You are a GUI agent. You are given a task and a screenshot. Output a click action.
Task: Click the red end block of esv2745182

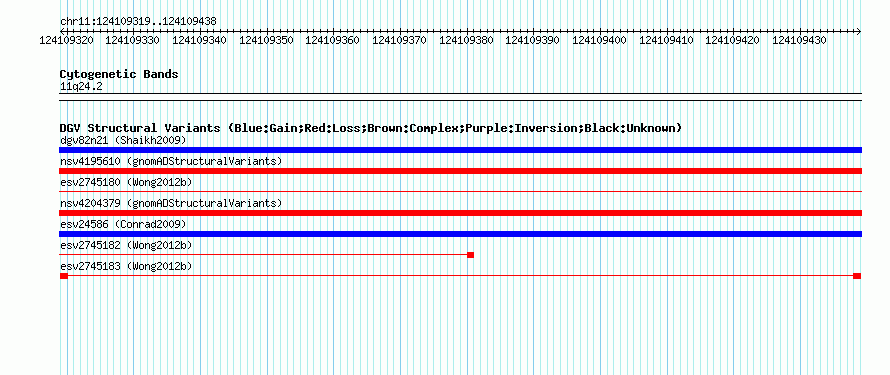(x=471, y=255)
